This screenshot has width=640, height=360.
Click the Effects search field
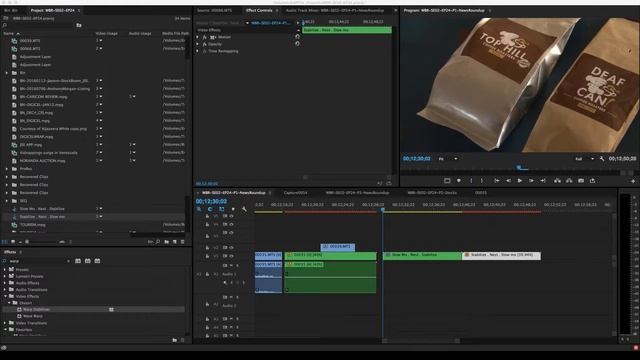point(38,261)
